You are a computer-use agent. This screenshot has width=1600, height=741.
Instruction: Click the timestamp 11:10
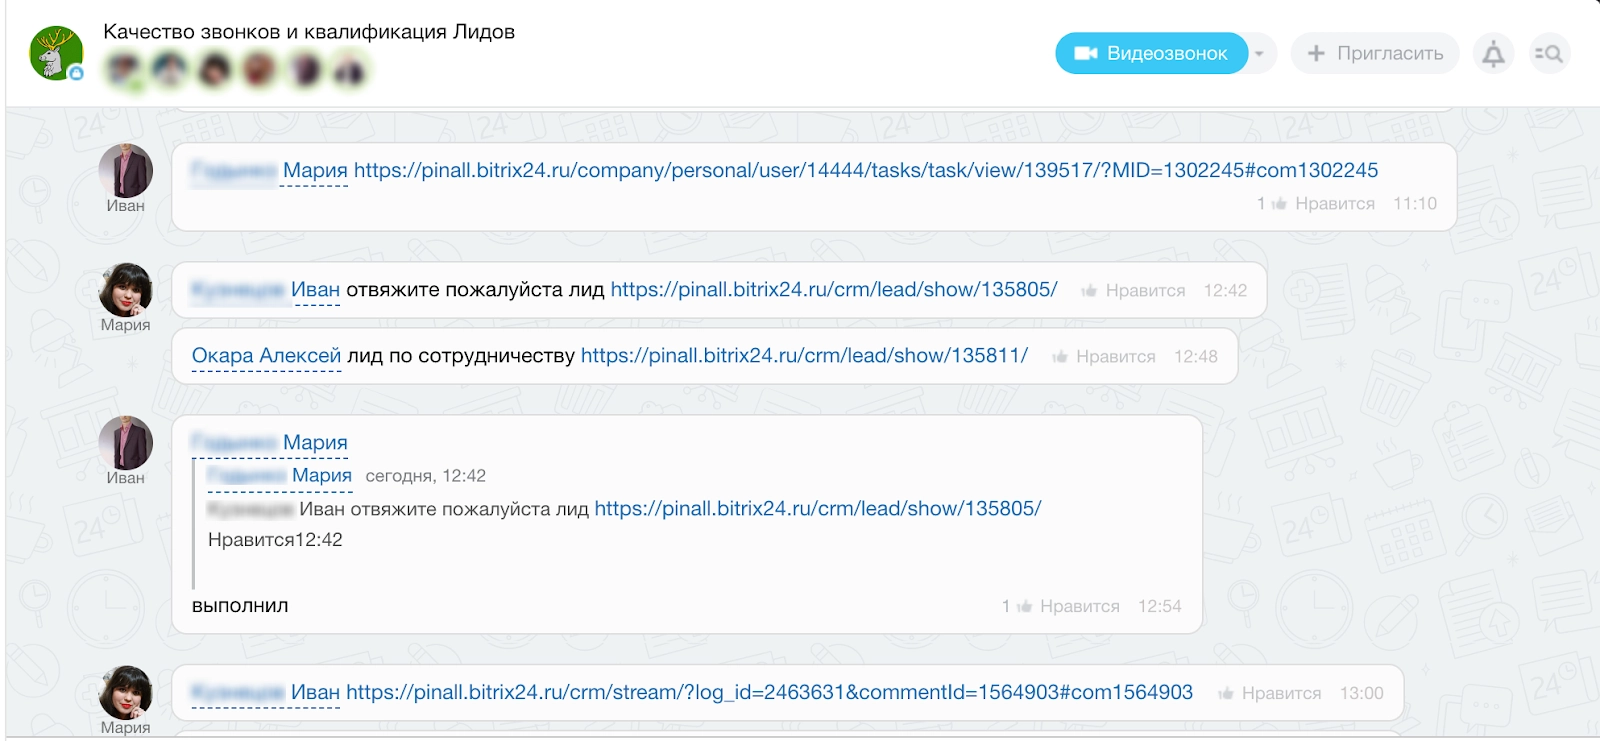(1415, 204)
